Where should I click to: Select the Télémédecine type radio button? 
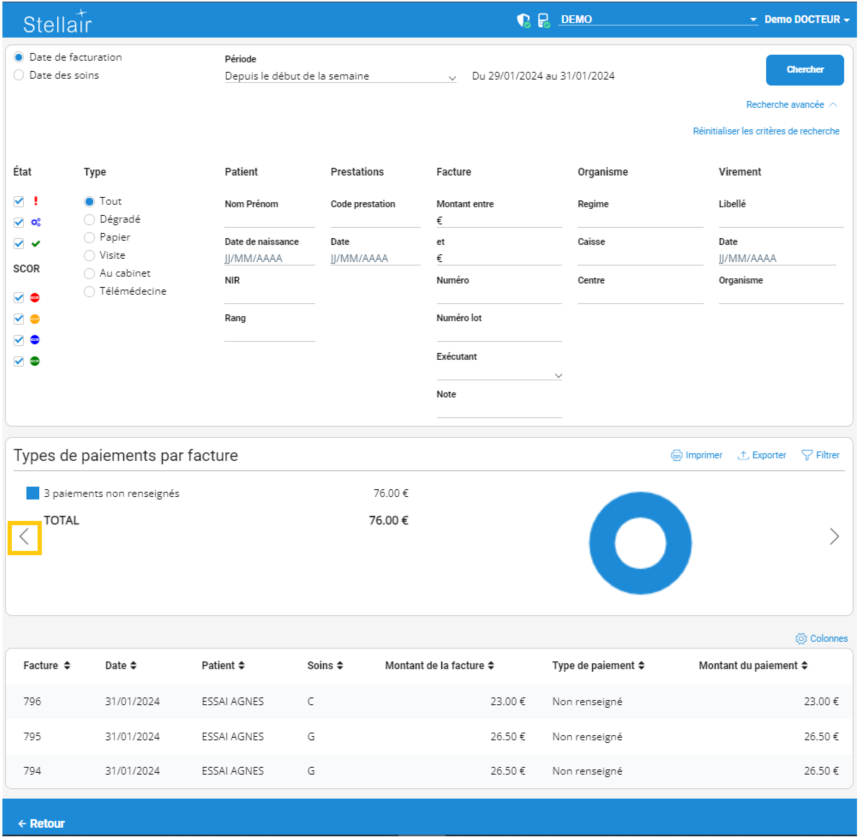point(90,291)
